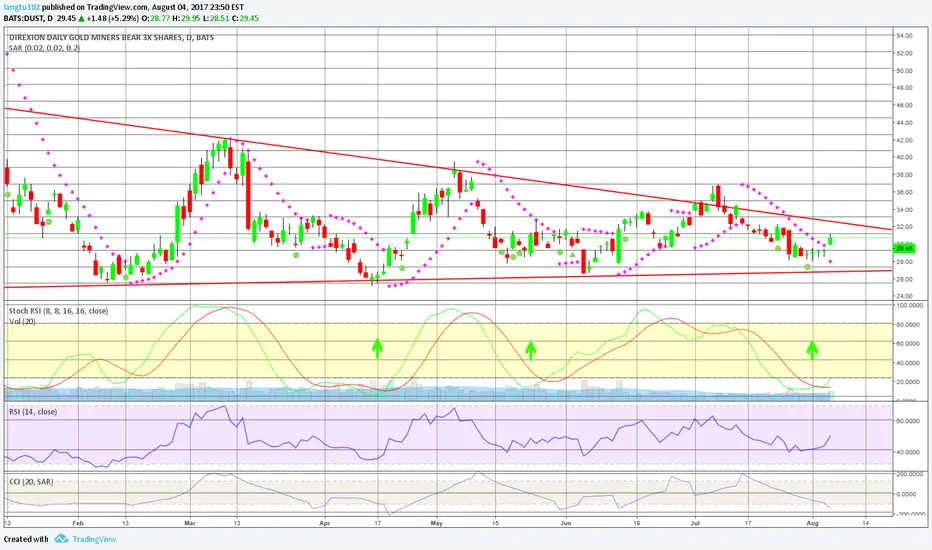
Task: Open the Stoch RSI (8, 8, 16, 16, close) label
Action: [58, 311]
